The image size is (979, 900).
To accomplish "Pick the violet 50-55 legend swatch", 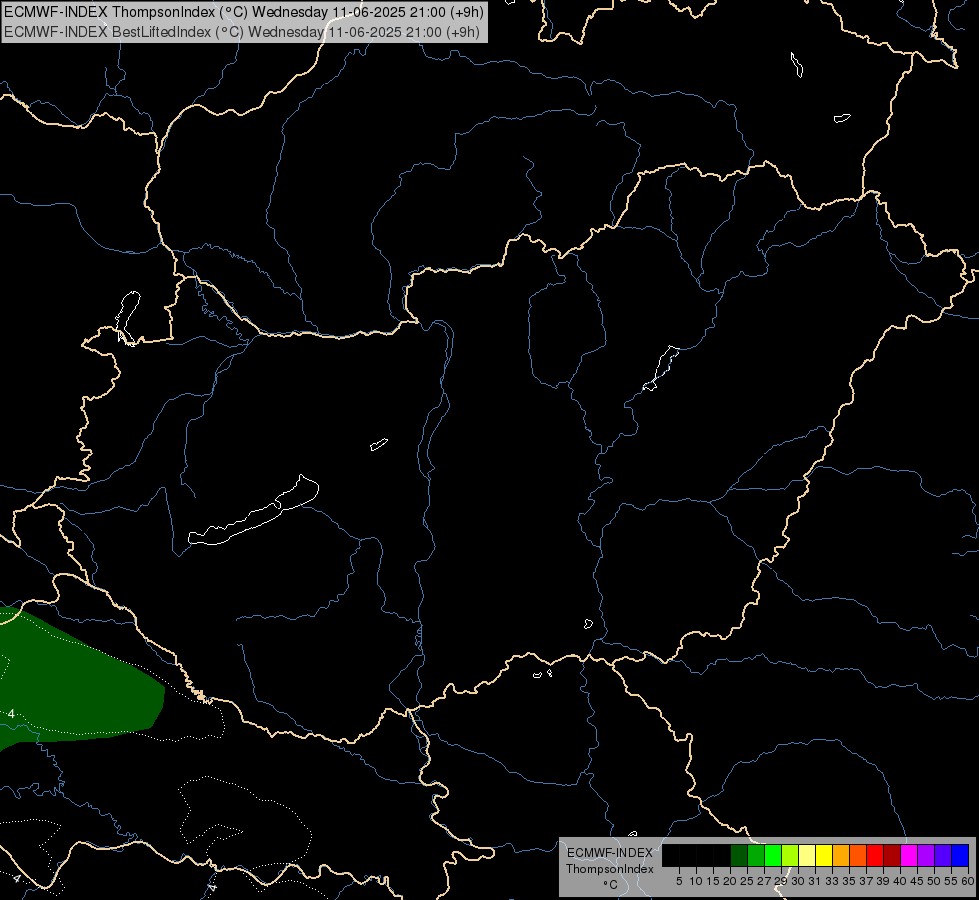I will pyautogui.click(x=943, y=856).
